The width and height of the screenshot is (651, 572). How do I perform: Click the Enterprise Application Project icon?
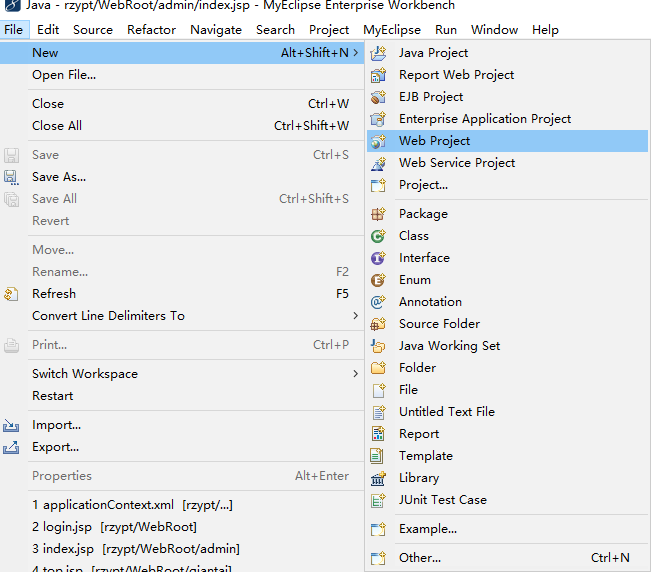[x=378, y=119]
